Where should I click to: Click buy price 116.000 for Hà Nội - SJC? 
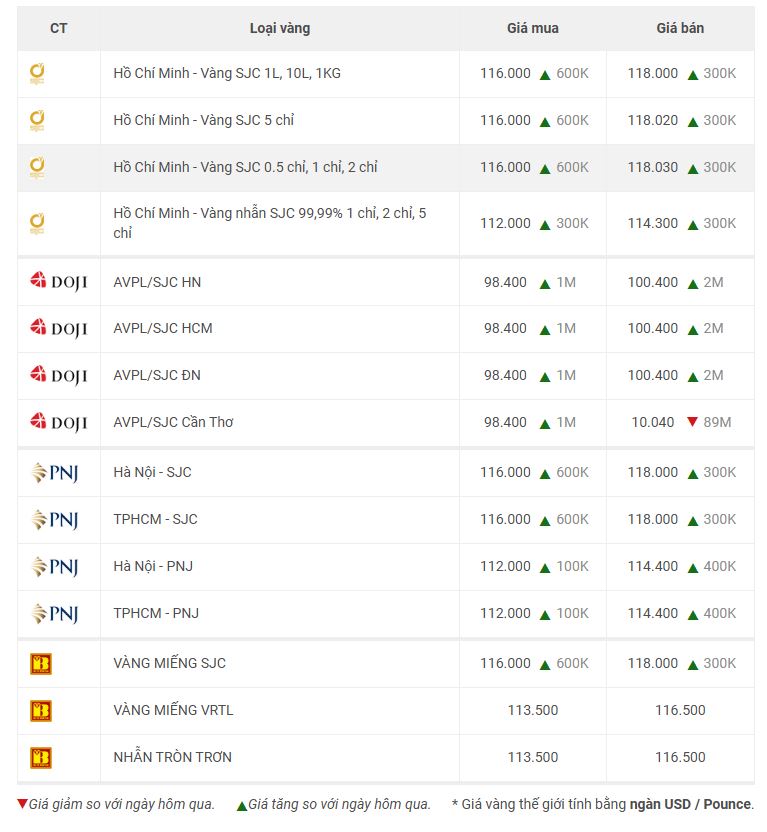point(505,472)
